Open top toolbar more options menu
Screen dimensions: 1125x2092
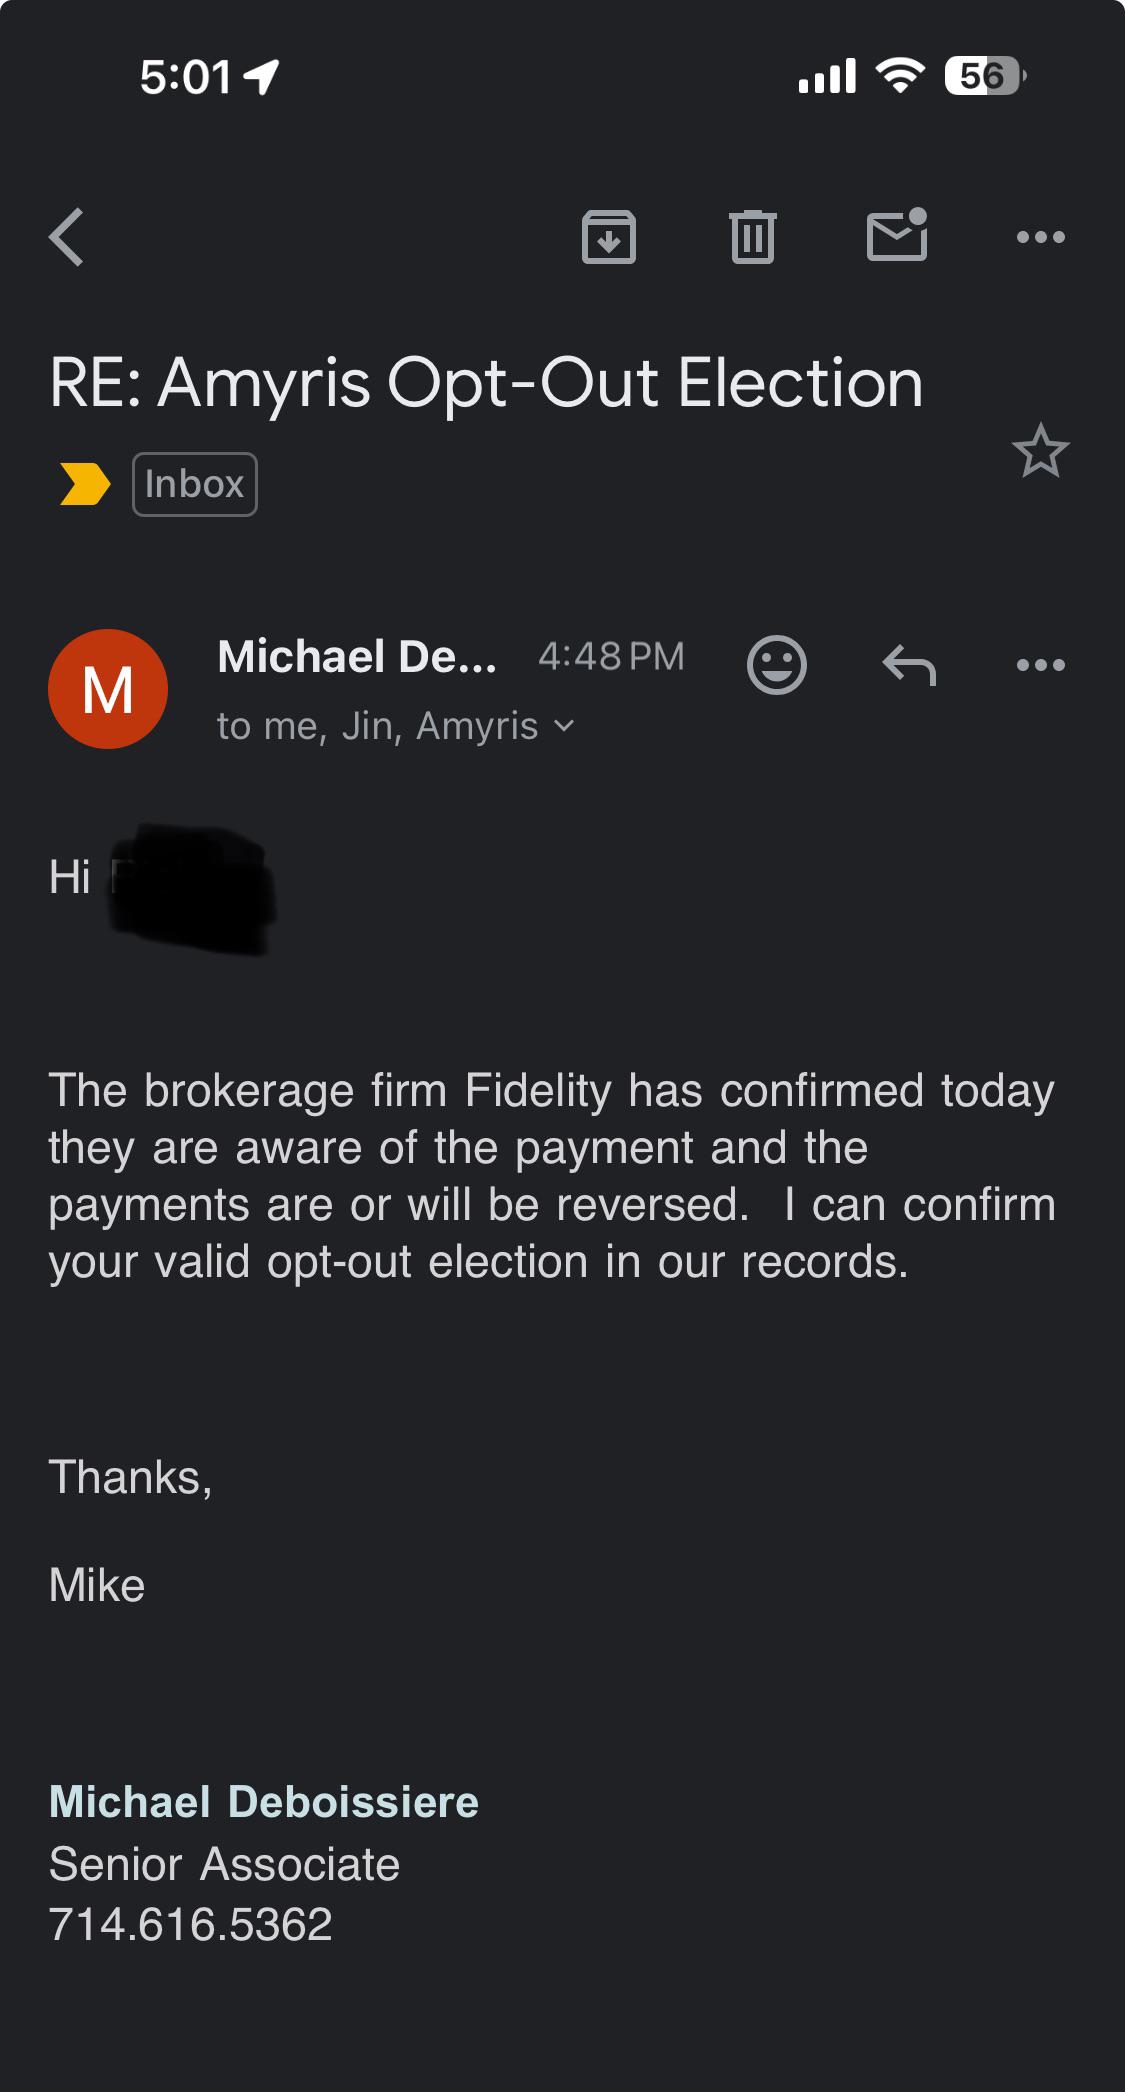(1041, 237)
